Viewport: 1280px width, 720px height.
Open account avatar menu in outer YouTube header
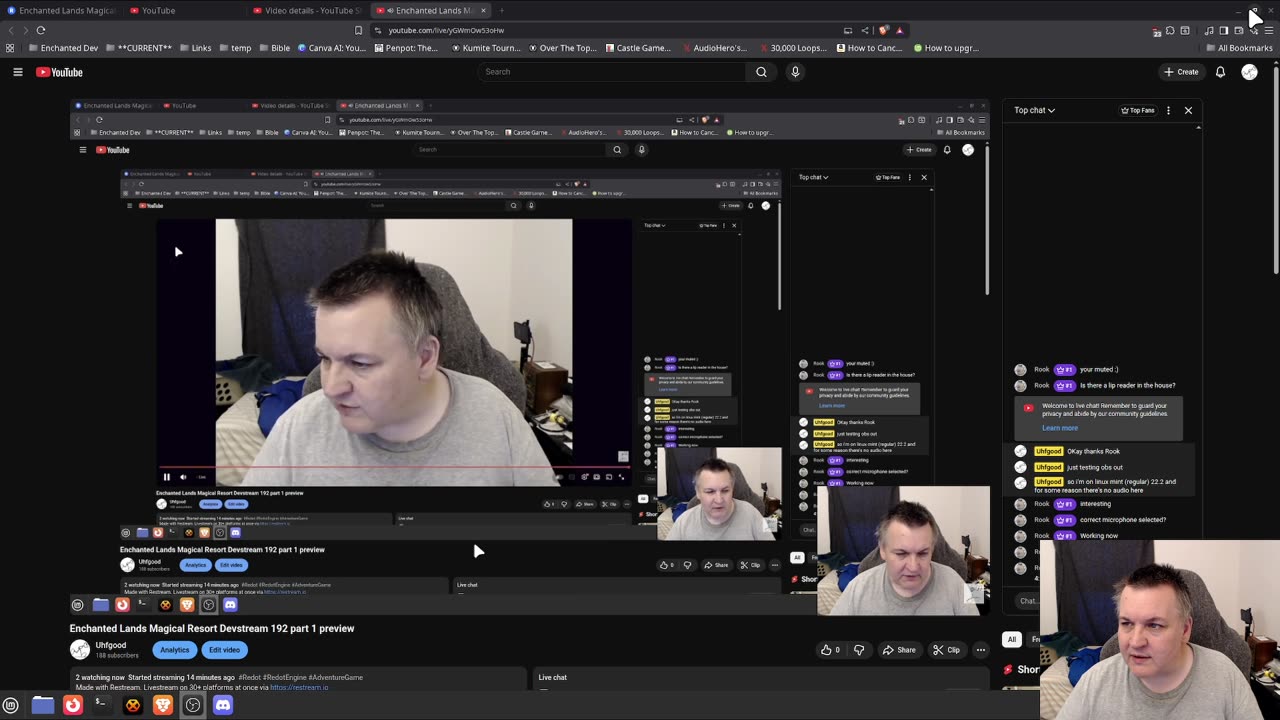(x=1249, y=72)
